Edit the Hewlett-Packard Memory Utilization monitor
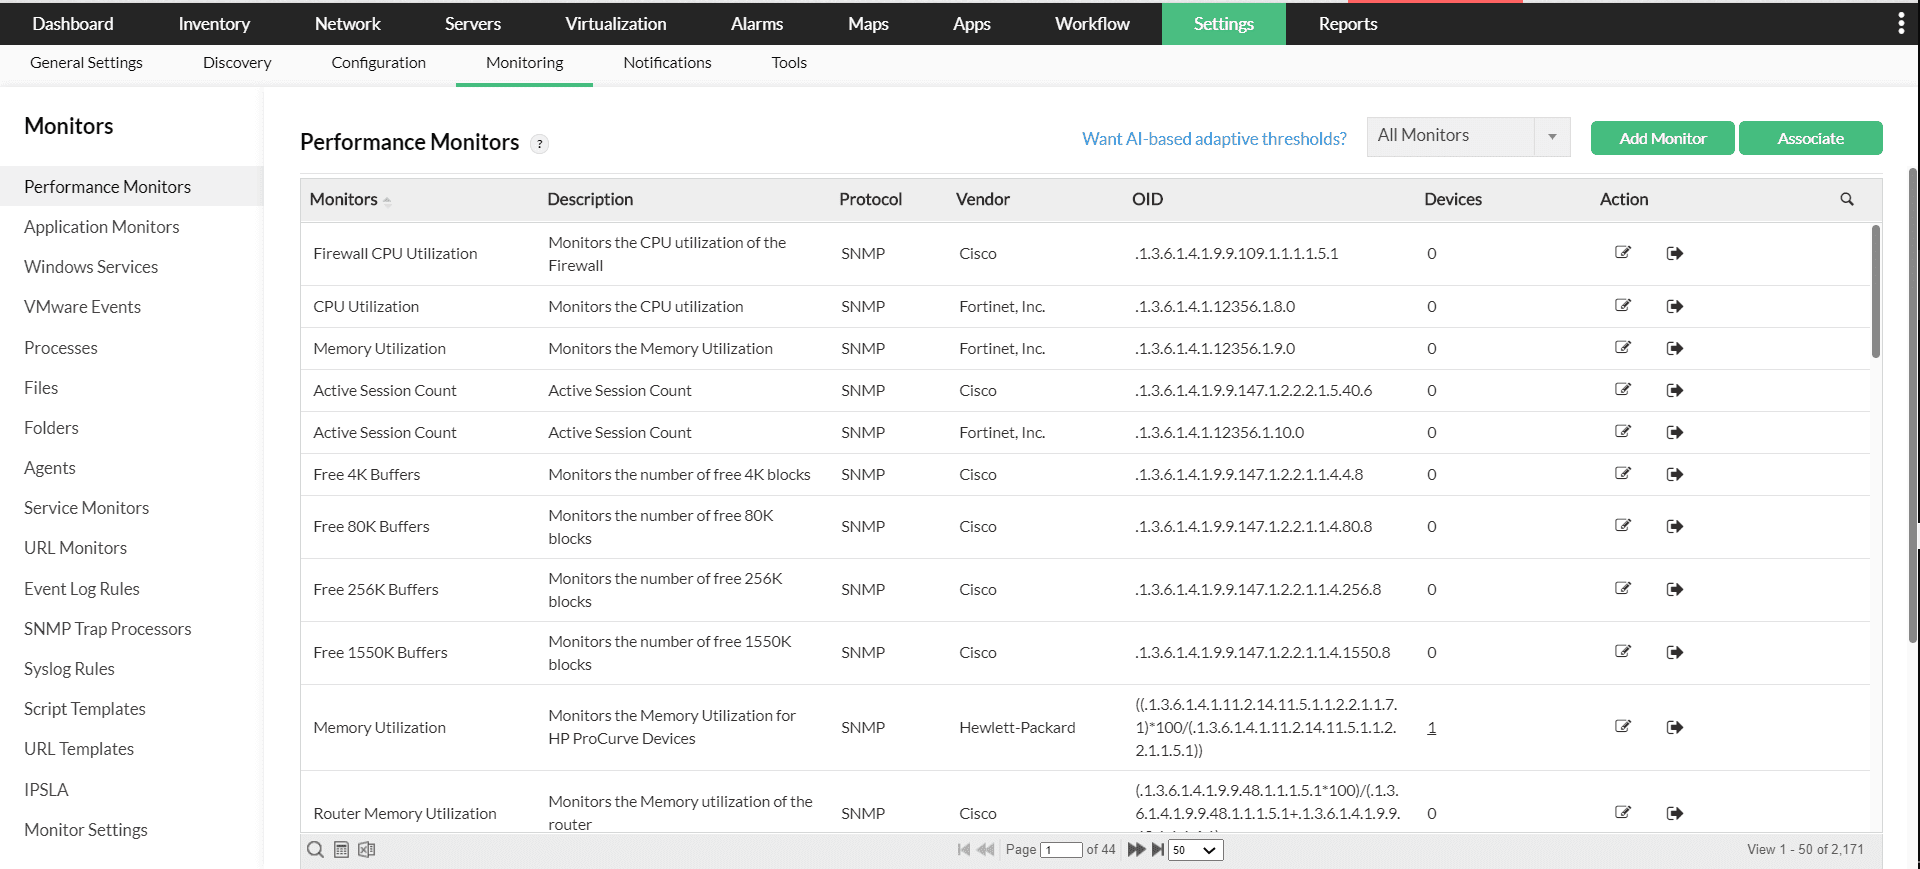 pyautogui.click(x=1623, y=727)
